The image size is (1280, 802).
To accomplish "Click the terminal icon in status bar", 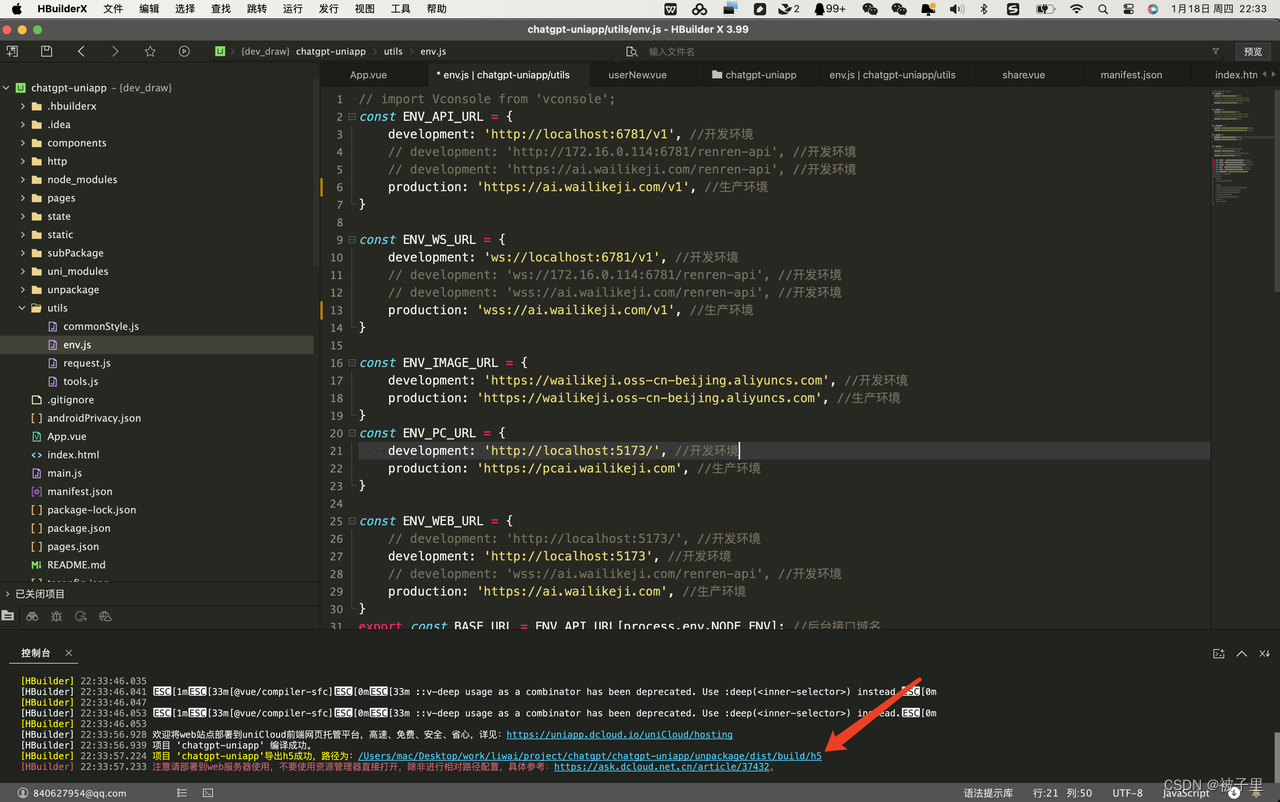I will 208,793.
